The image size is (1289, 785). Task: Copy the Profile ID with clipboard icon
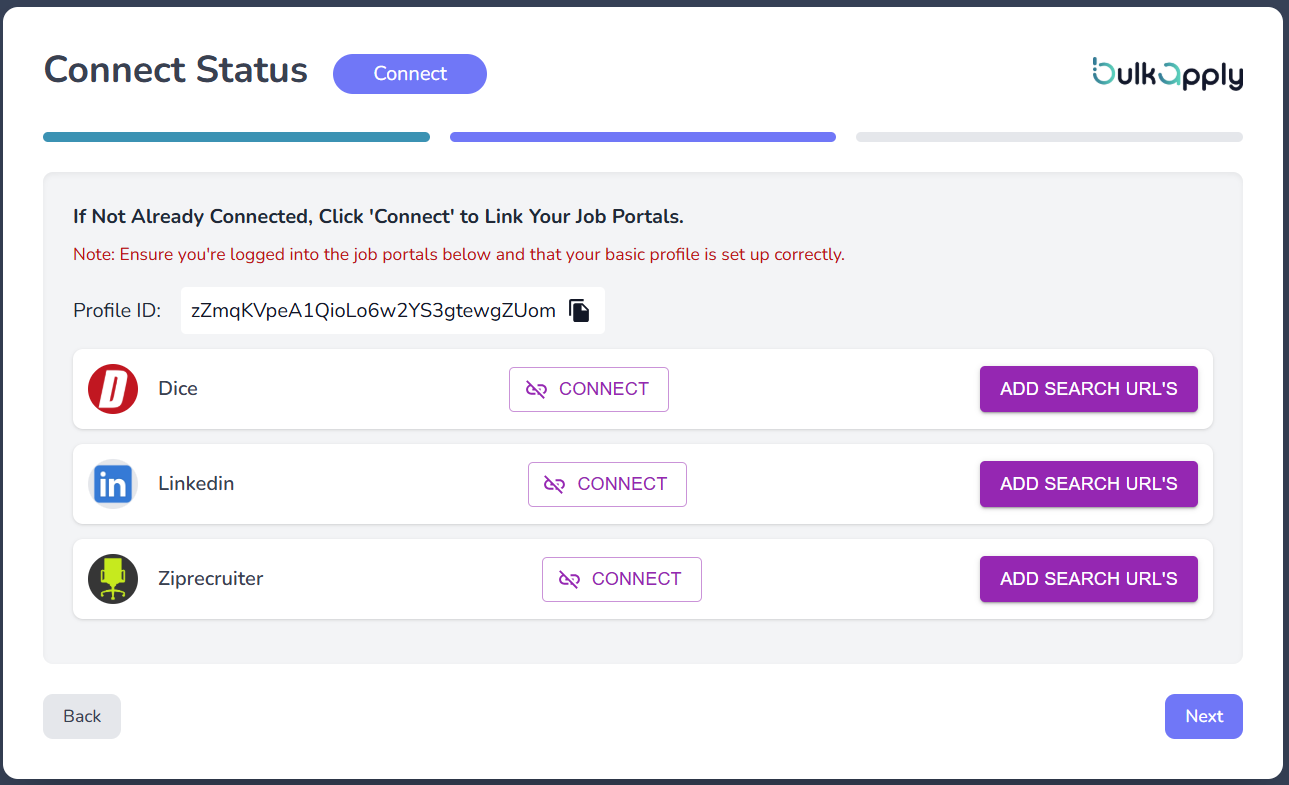(580, 311)
